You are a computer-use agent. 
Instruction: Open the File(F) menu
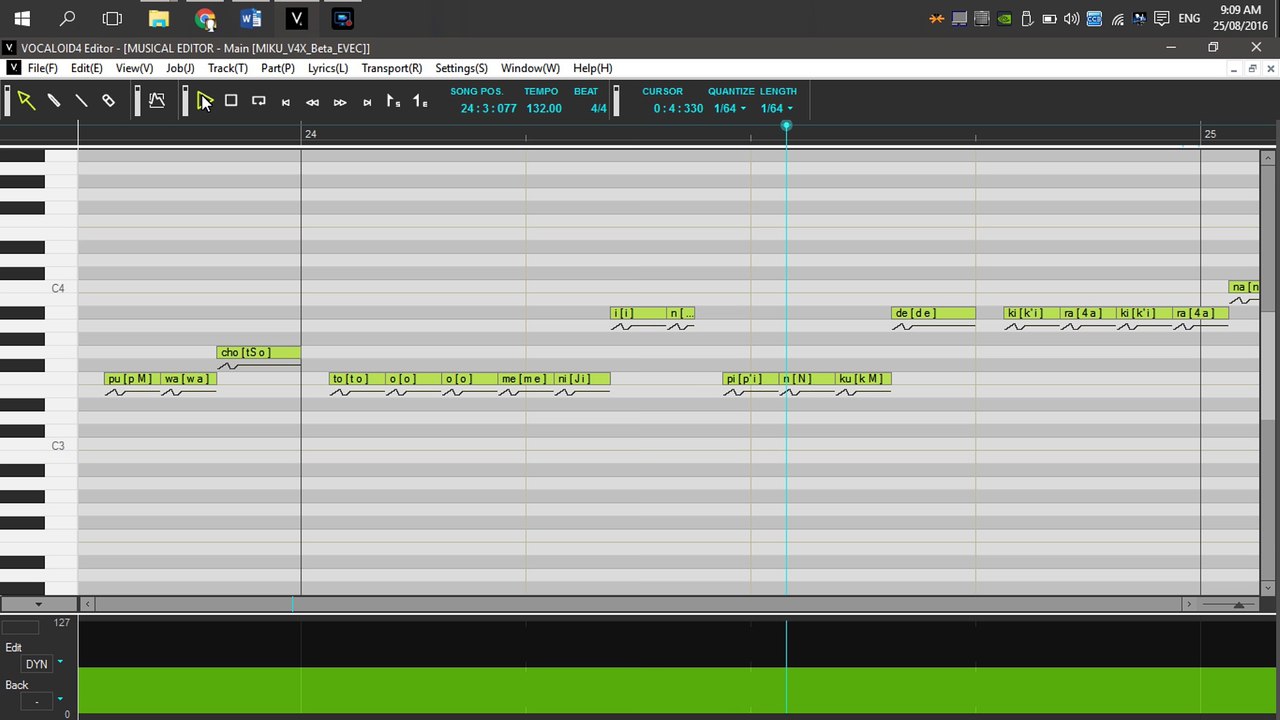(42, 68)
